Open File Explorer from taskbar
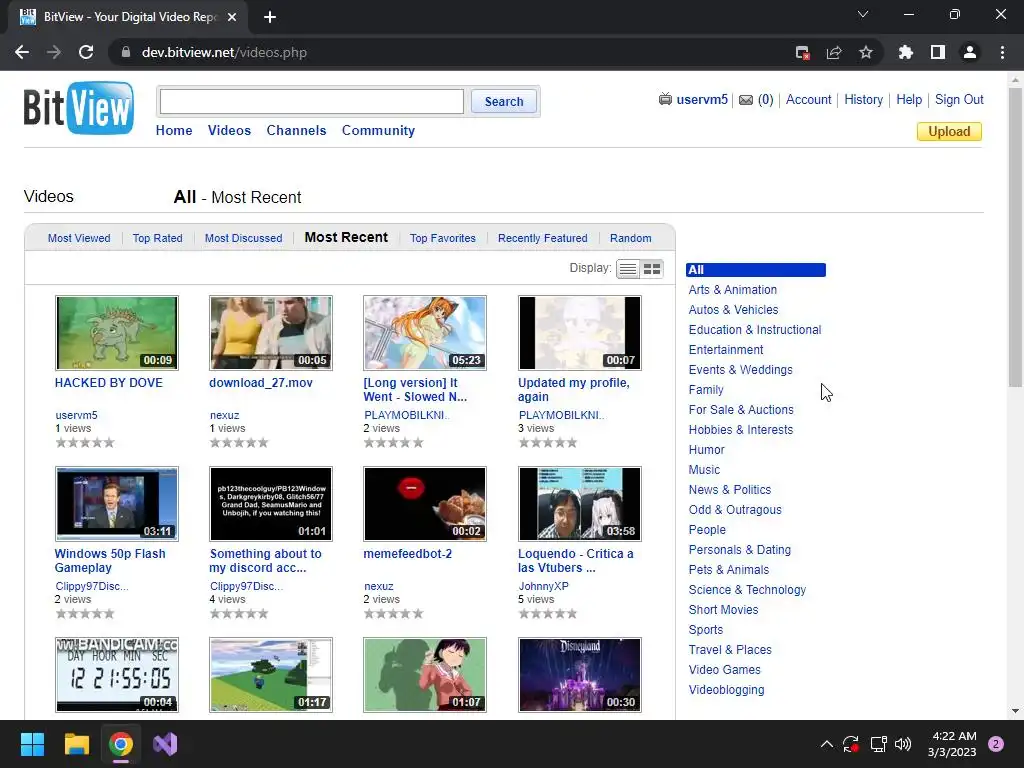Image resolution: width=1024 pixels, height=768 pixels. (x=76, y=744)
